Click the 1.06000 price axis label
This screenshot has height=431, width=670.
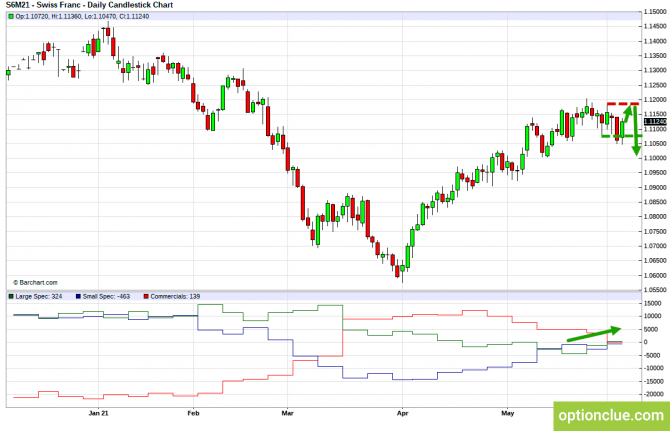655,276
